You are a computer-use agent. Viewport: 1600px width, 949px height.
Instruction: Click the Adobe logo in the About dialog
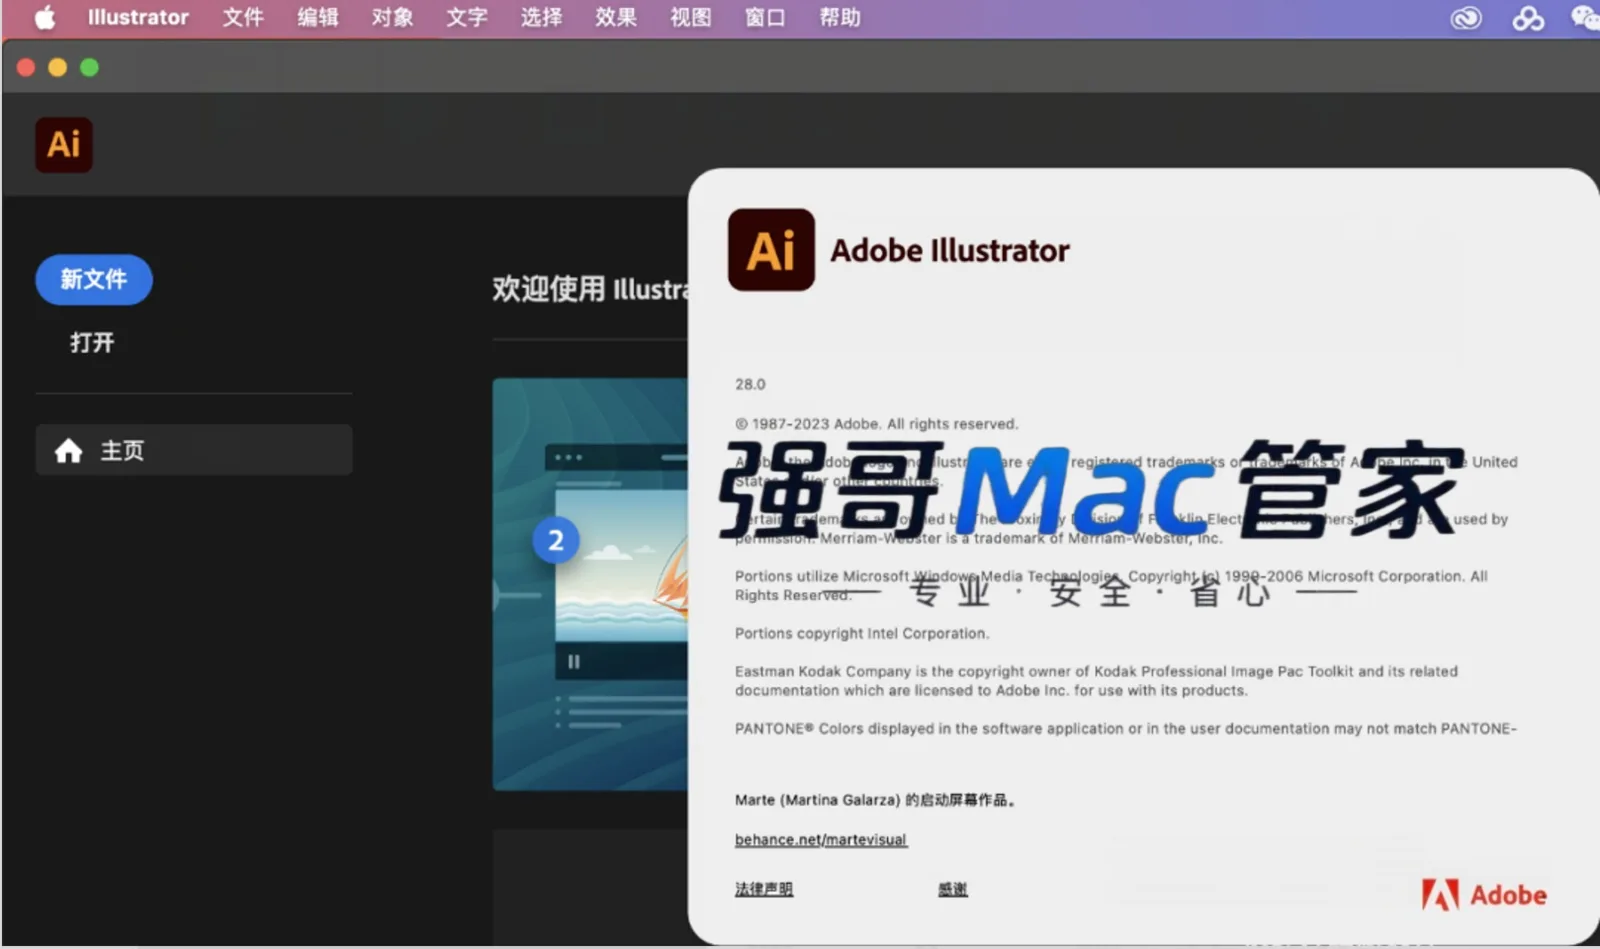[1484, 894]
